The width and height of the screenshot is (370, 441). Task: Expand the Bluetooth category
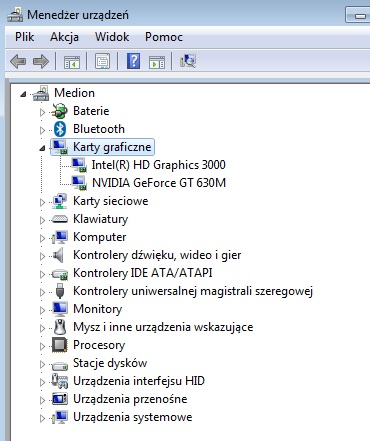click(x=42, y=130)
